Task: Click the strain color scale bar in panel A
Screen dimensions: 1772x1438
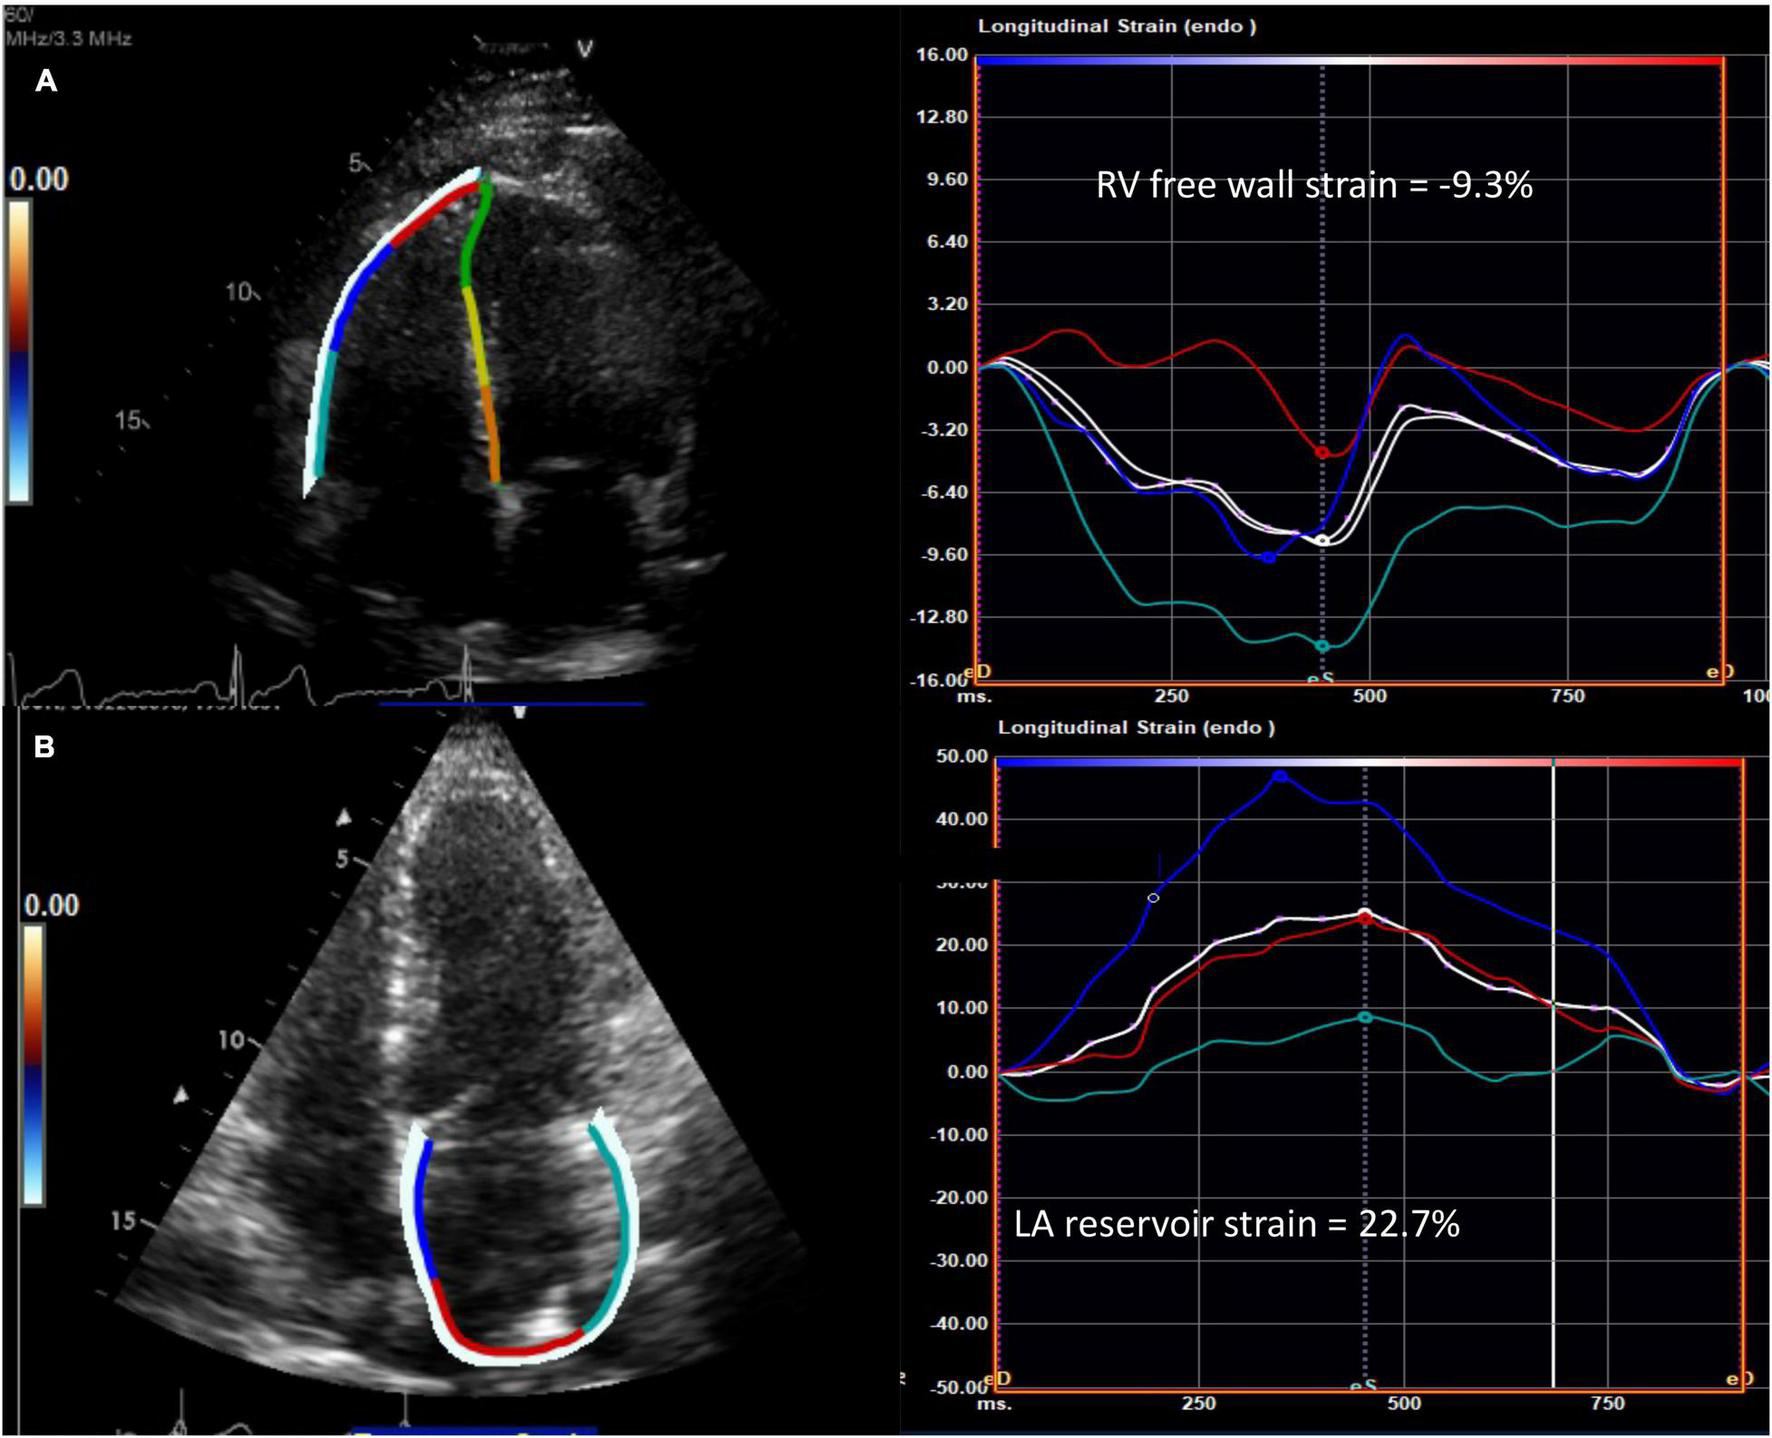Action: (19, 350)
